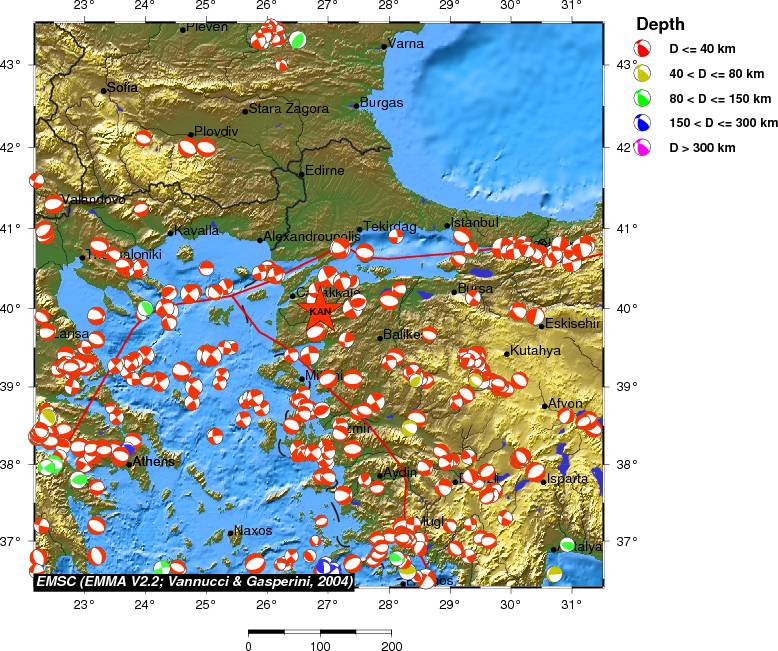Screen dimensions: 778x651
Task: Select the Plovdiv city label
Action: pyautogui.click(x=216, y=131)
